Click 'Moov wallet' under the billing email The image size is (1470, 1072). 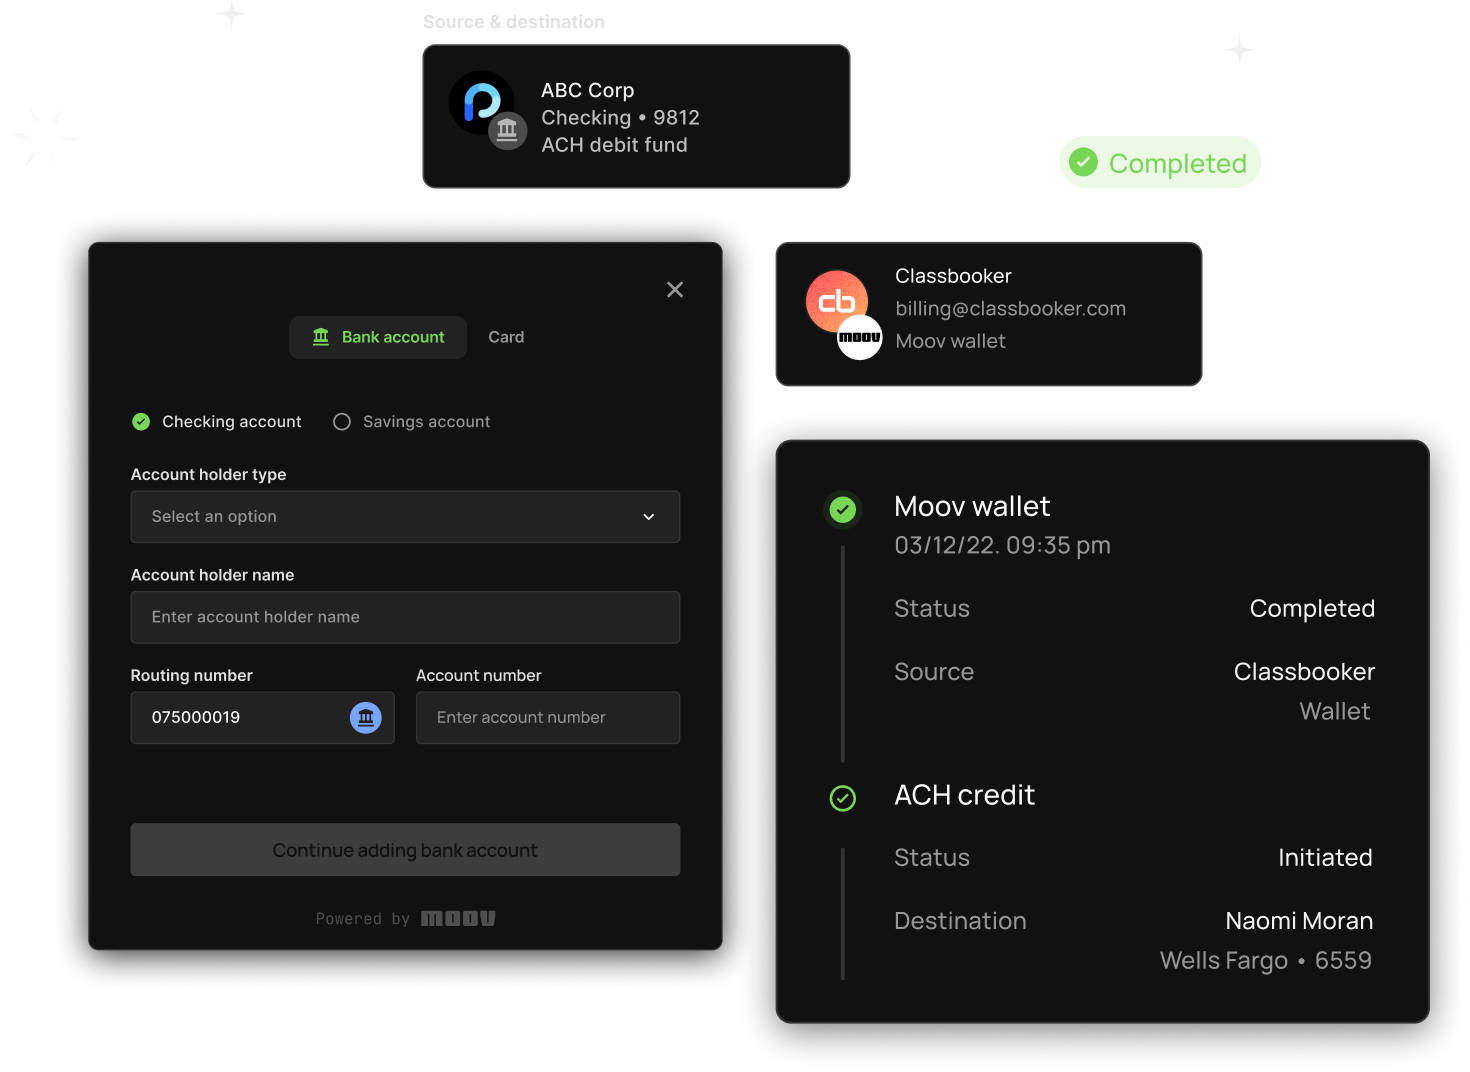[x=950, y=341]
